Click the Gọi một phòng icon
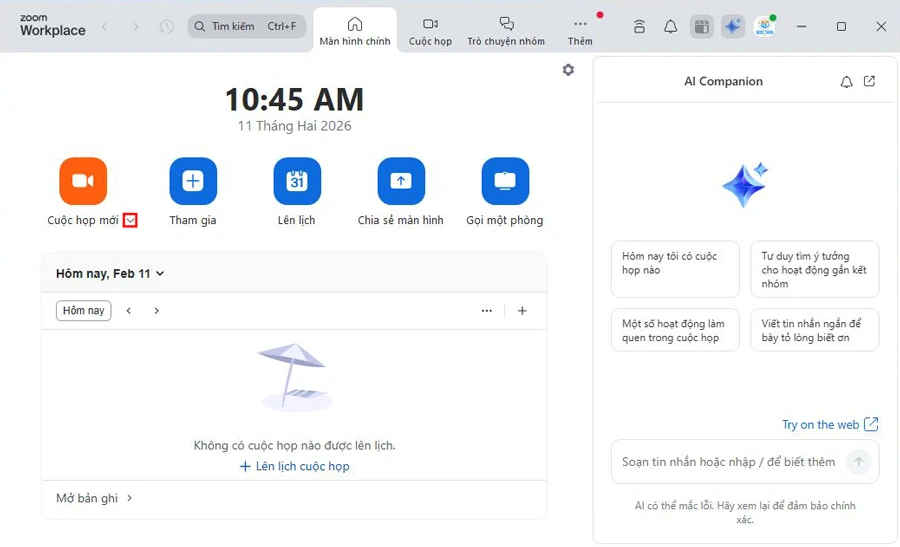This screenshot has height=547, width=900. (505, 181)
